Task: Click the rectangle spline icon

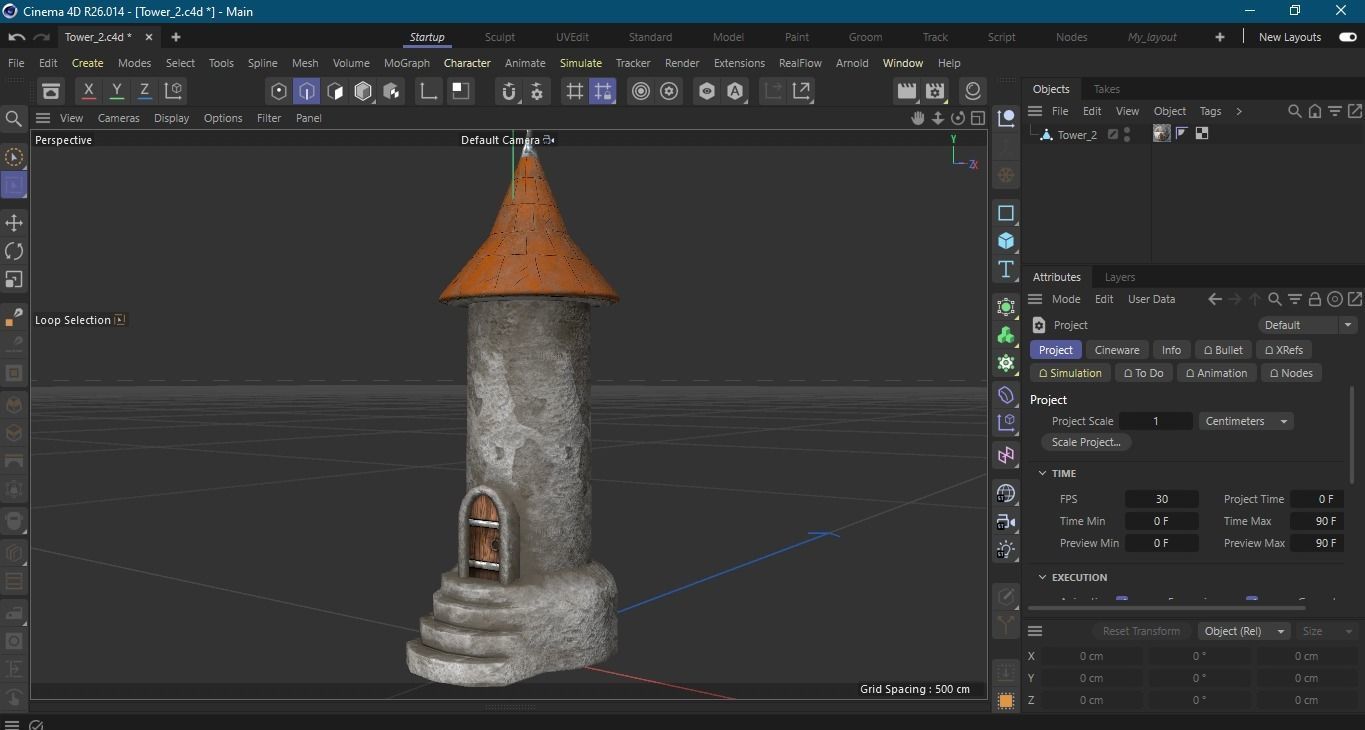Action: pos(1006,213)
